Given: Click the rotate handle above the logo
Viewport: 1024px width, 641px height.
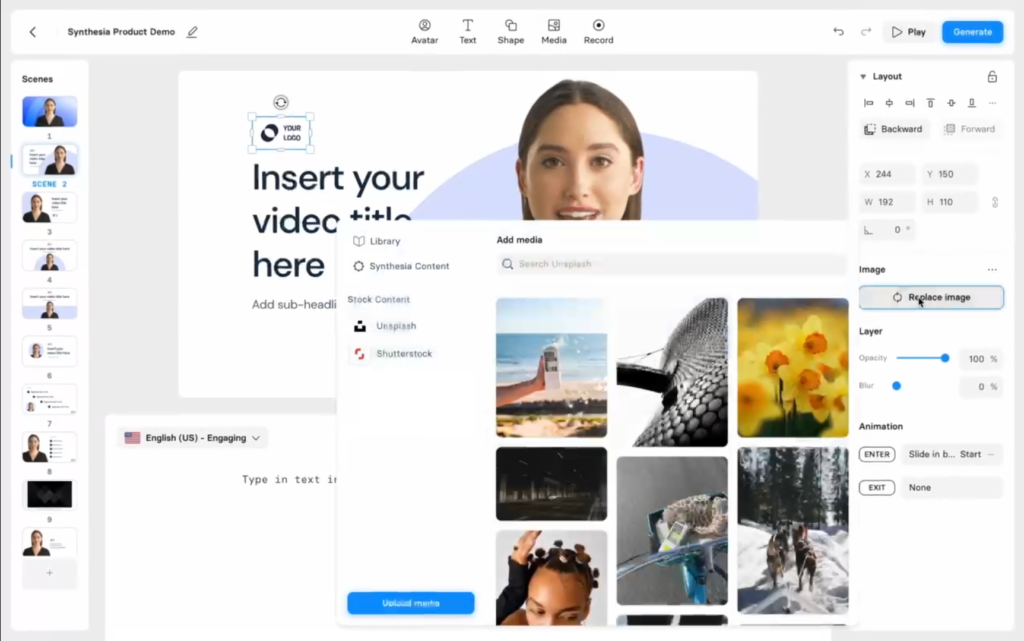Looking at the screenshot, I should tap(281, 102).
